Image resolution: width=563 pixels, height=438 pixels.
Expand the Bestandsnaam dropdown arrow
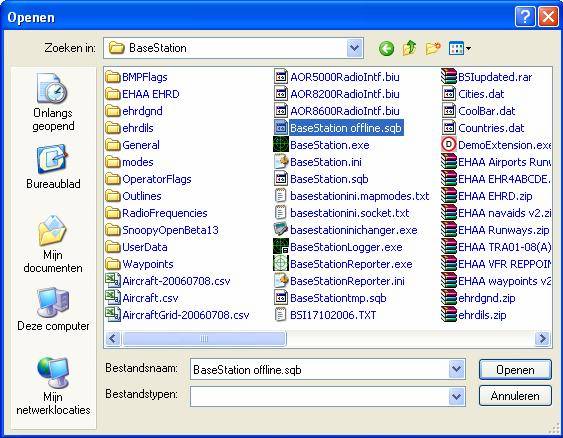click(456, 369)
